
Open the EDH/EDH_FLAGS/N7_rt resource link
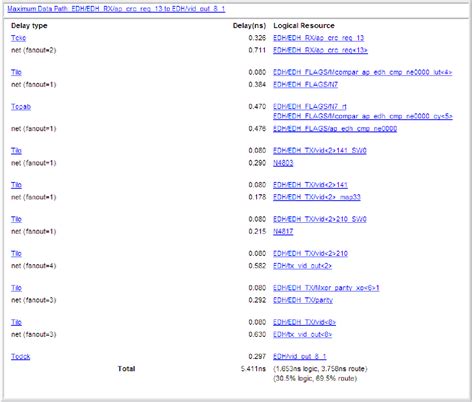[x=310, y=107]
